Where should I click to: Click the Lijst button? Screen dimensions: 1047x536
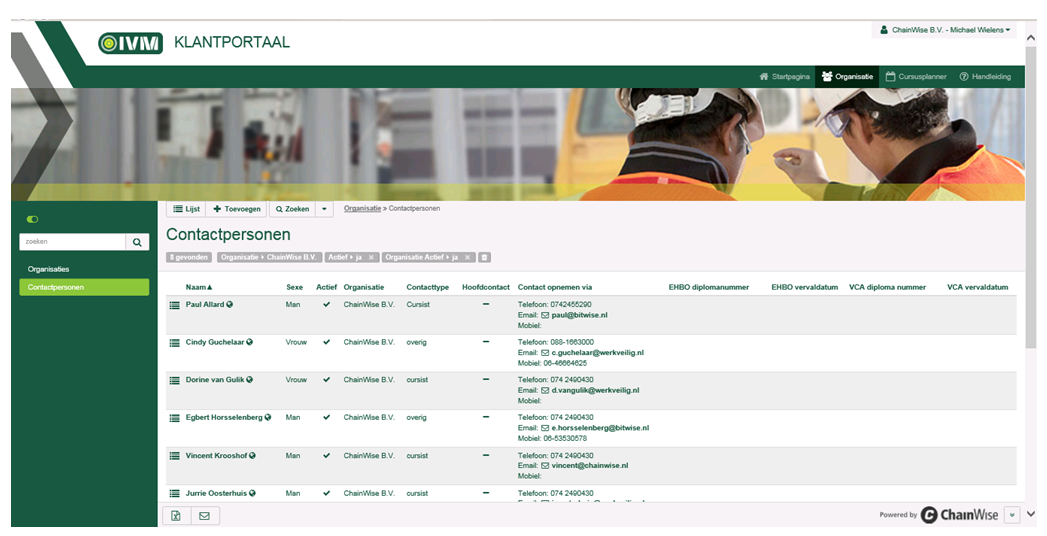(186, 209)
